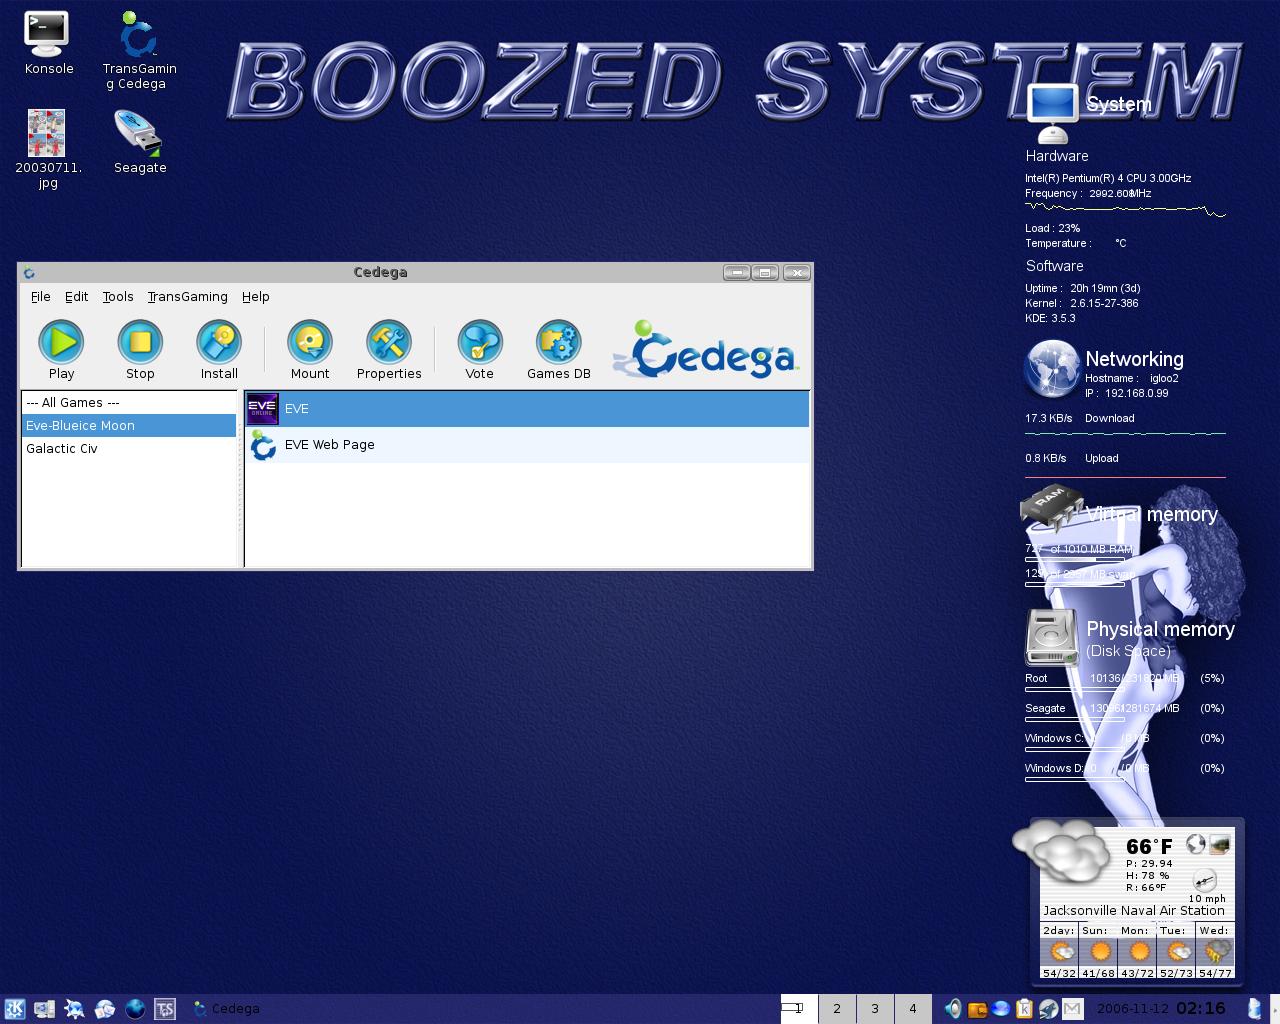Open the Games DB toolbar icon

(x=558, y=342)
